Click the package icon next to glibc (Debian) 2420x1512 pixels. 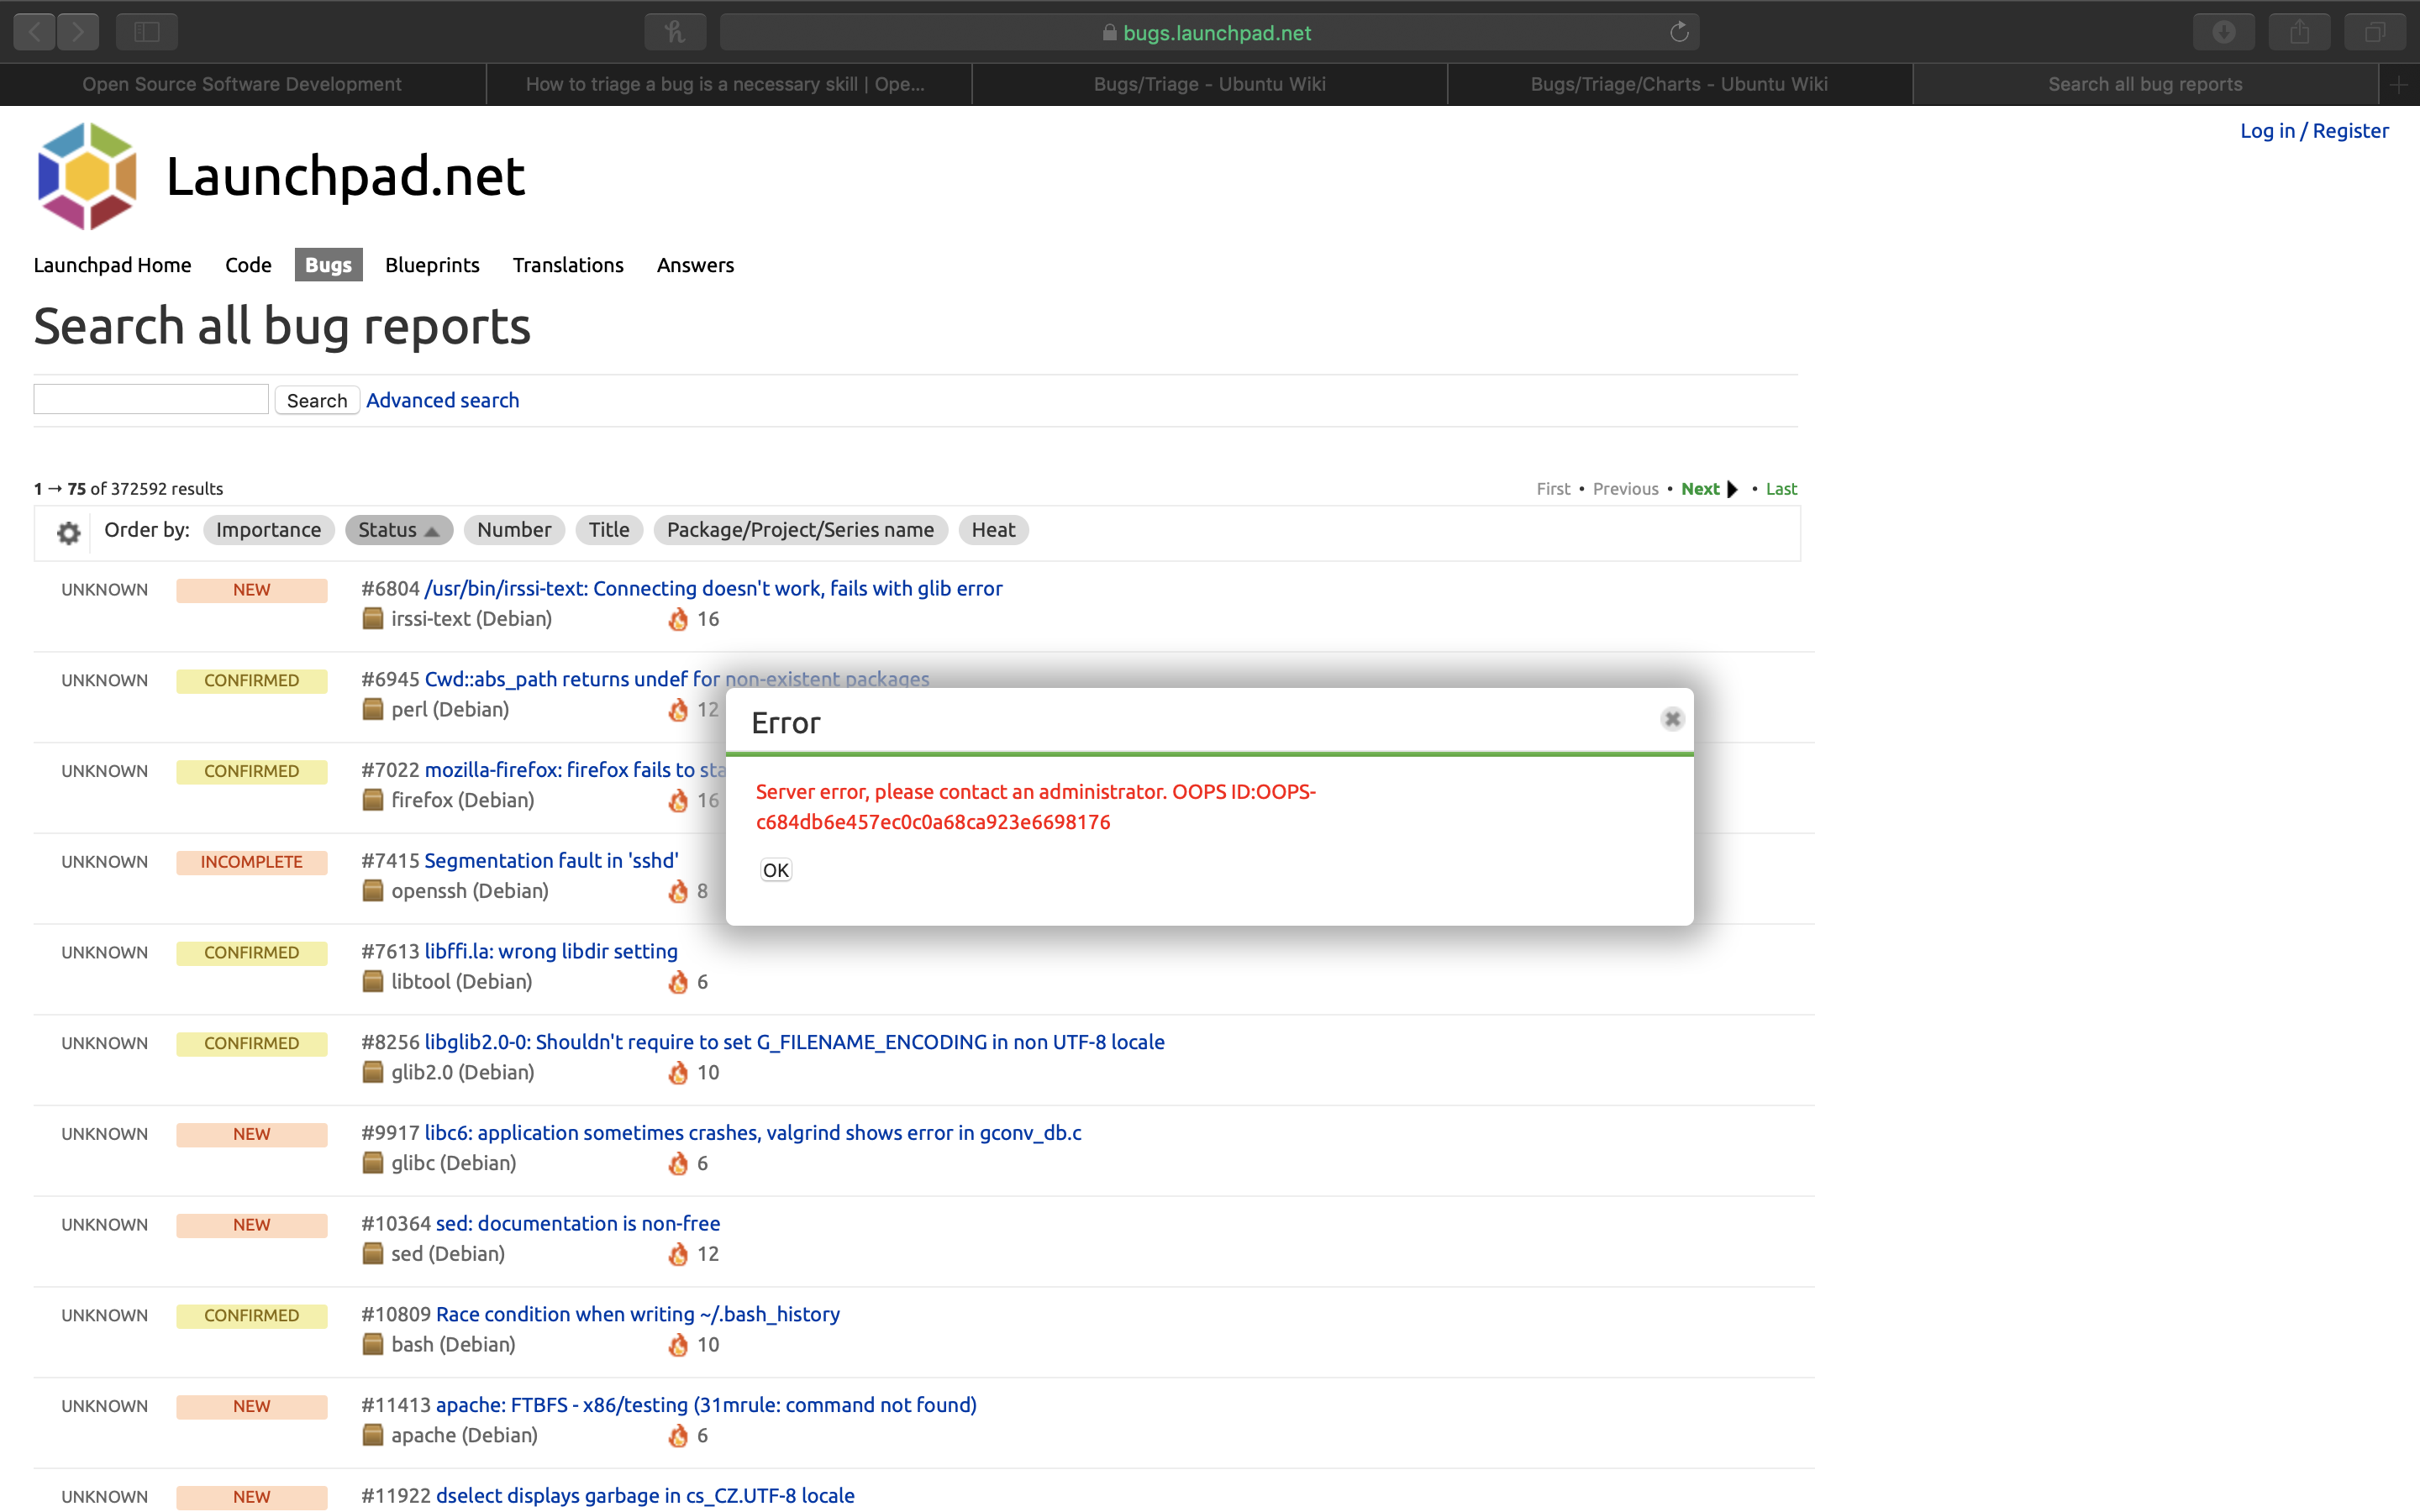point(373,1163)
